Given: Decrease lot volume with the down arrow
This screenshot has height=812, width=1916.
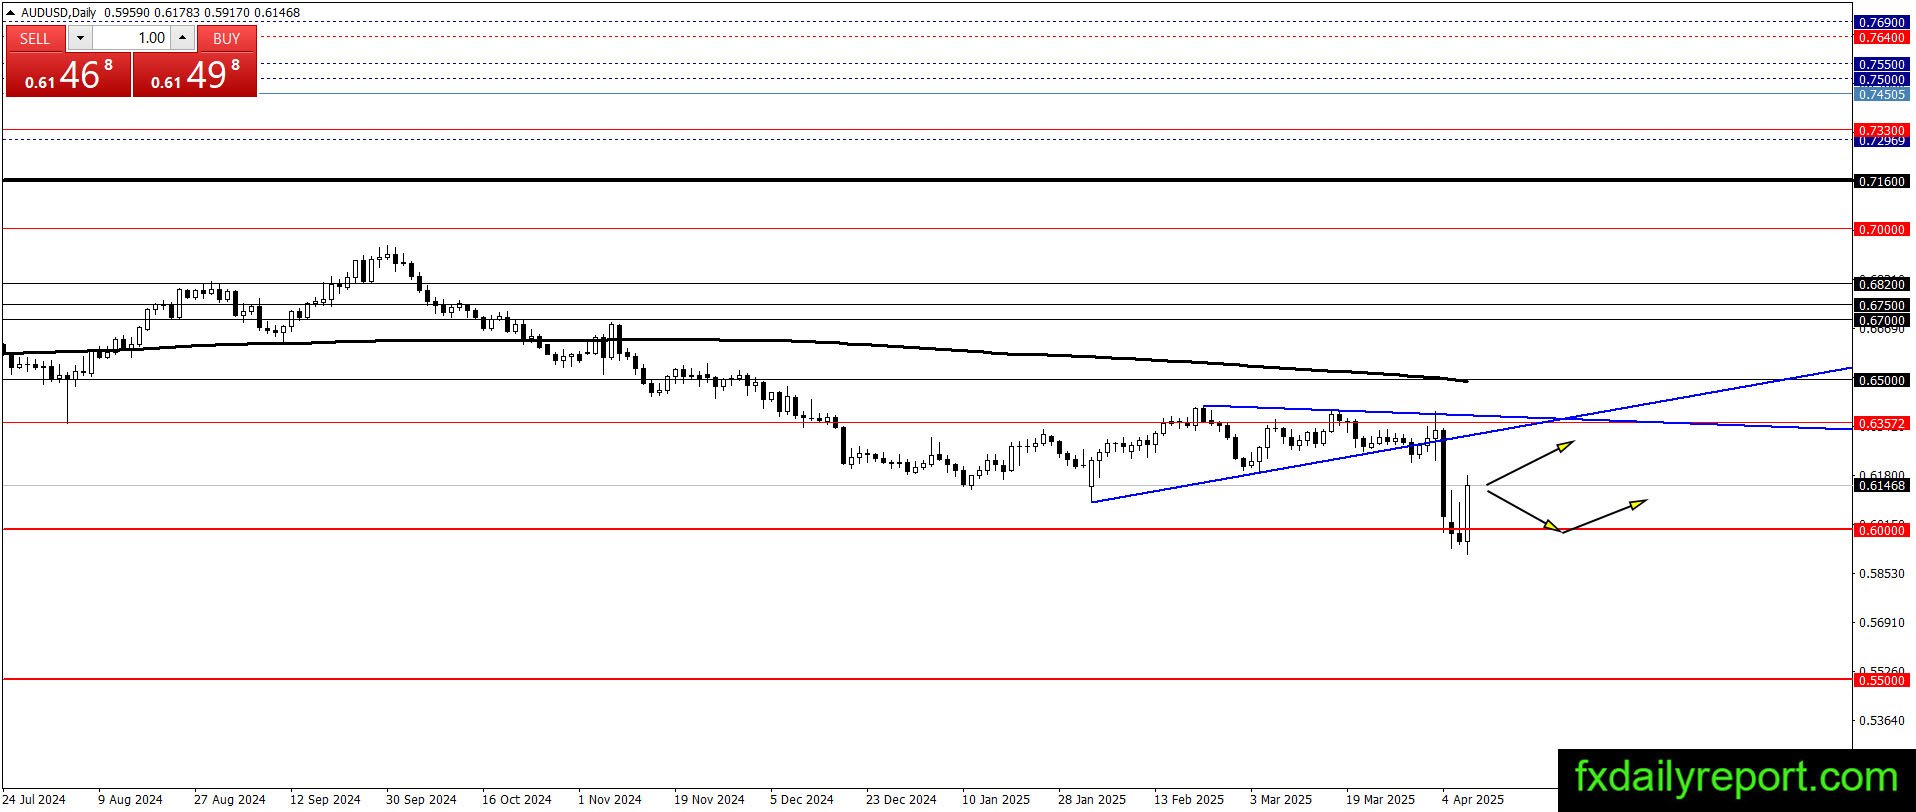Looking at the screenshot, I should coord(80,38).
